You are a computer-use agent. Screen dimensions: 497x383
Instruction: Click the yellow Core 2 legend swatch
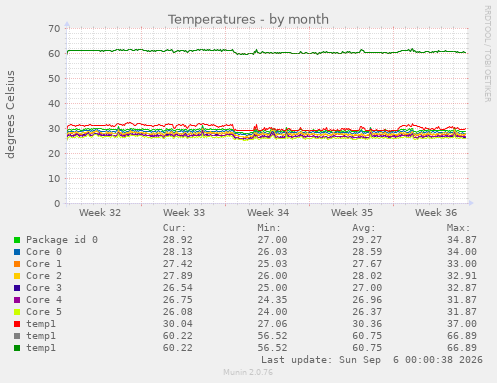pos(17,276)
